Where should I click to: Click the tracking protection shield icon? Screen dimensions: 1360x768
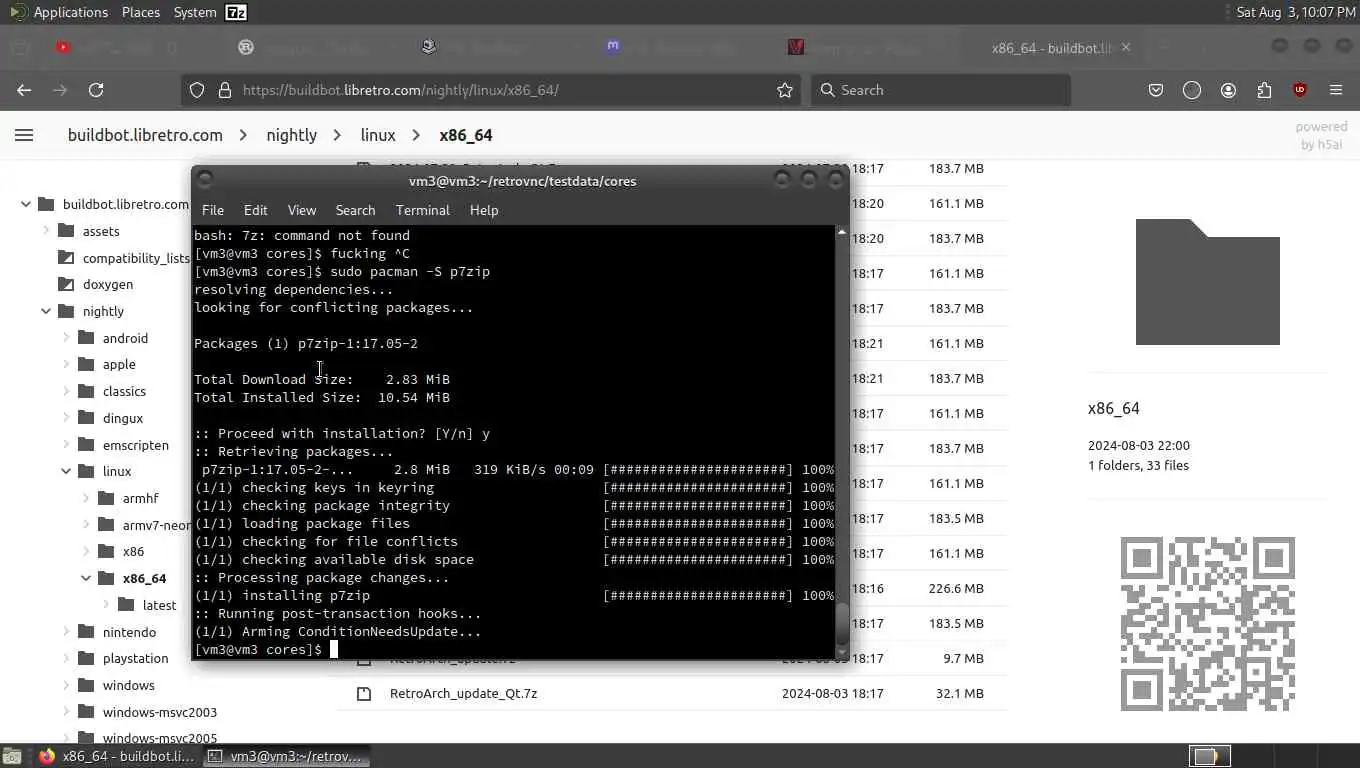pos(197,90)
